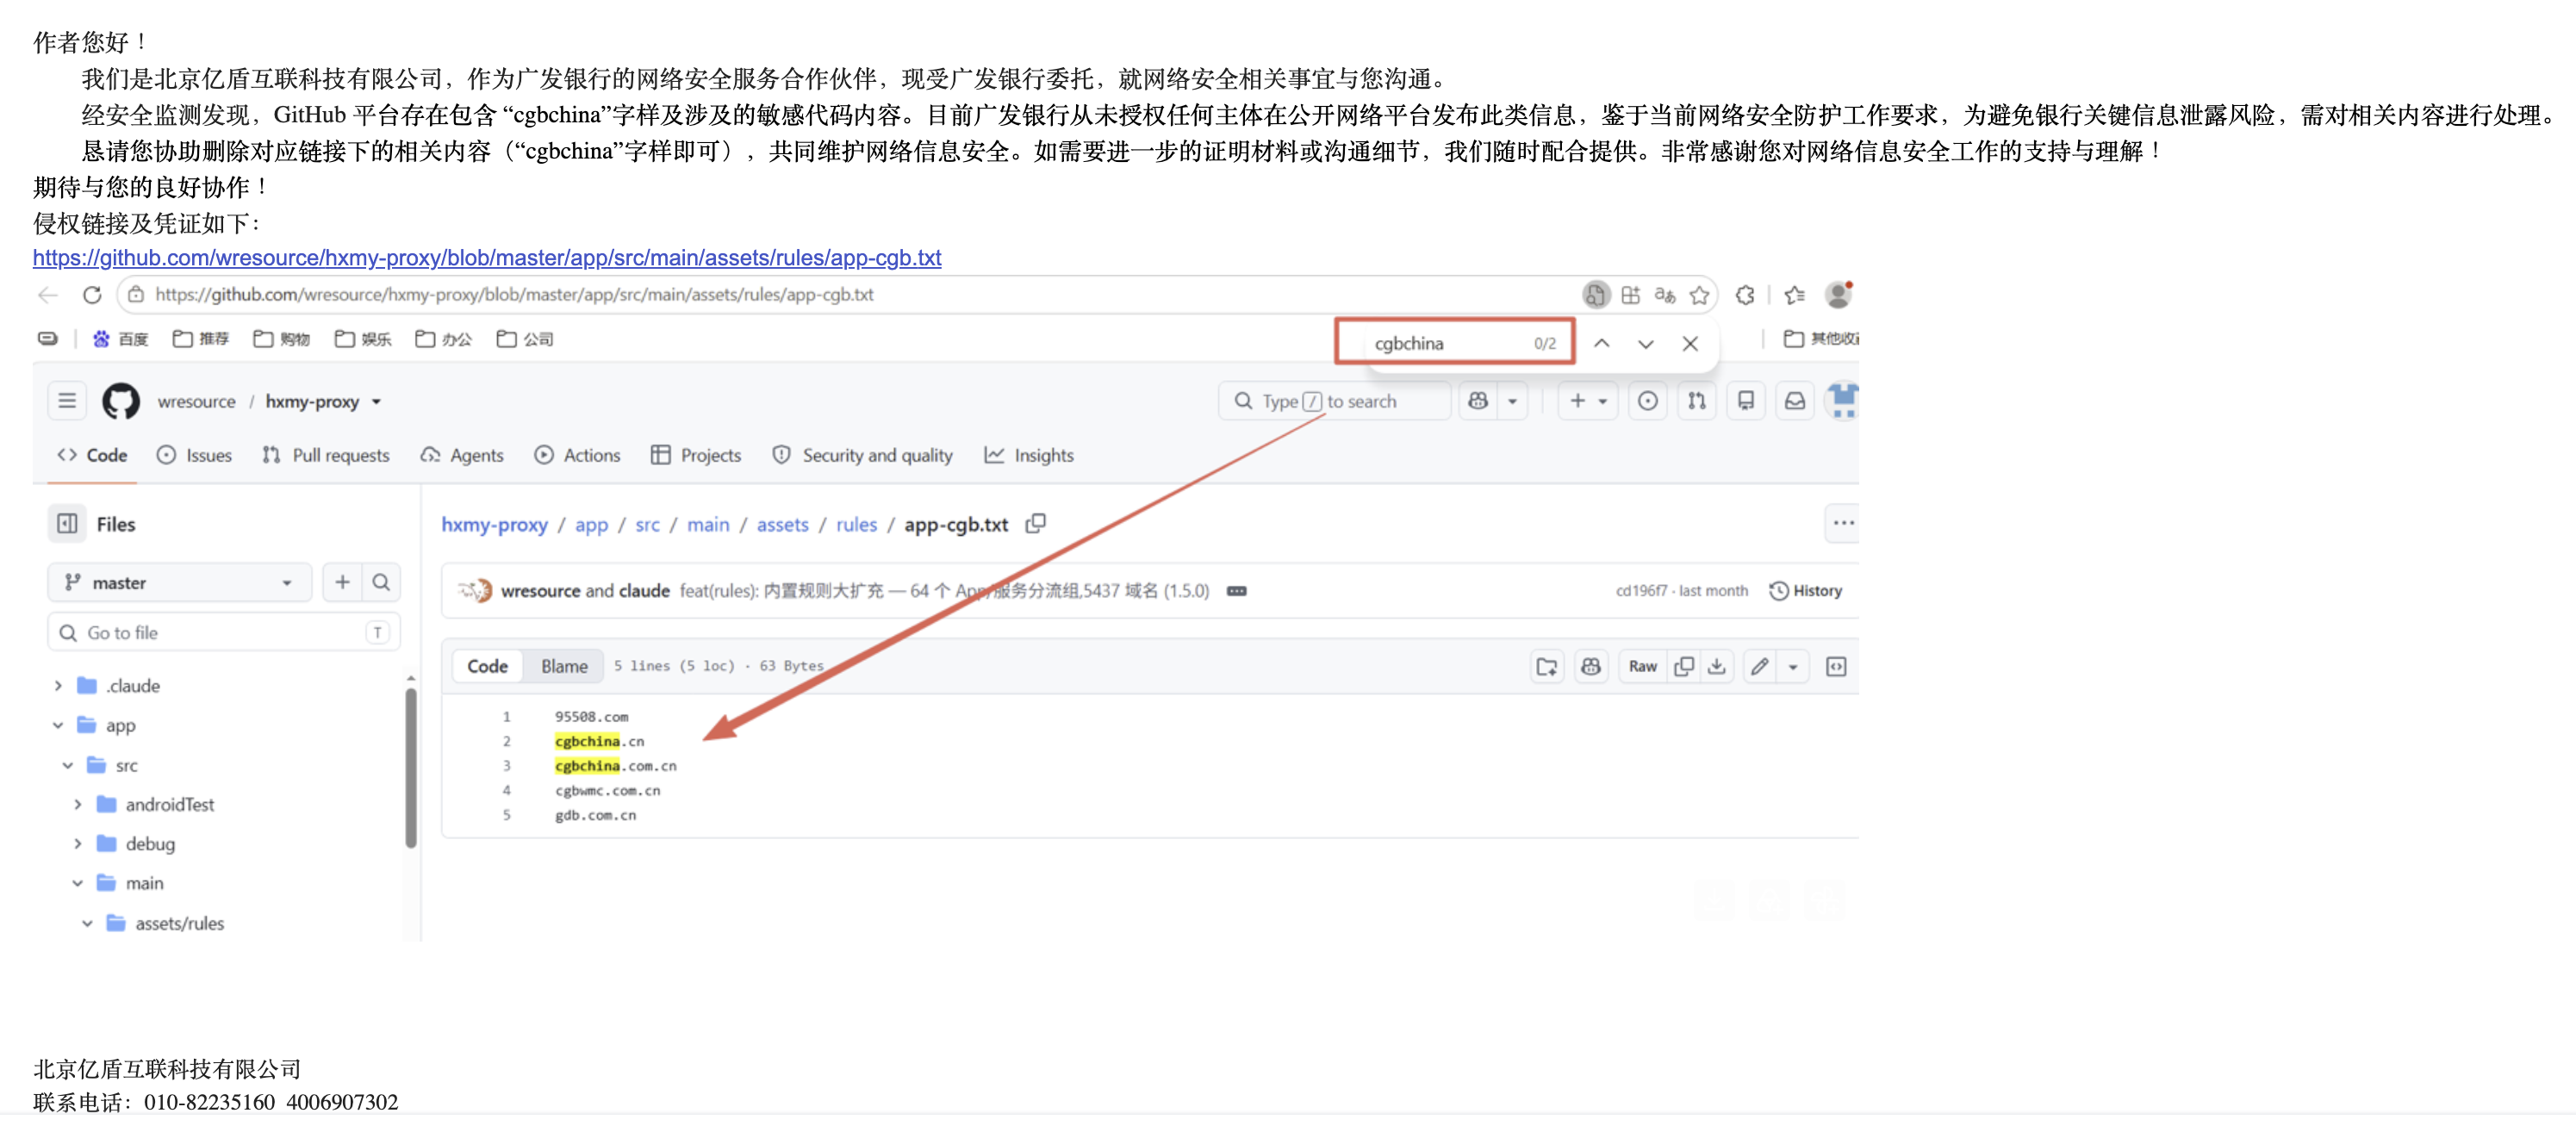The image size is (2576, 1132).
Task: Expand the .claude folder
Action: 58,686
